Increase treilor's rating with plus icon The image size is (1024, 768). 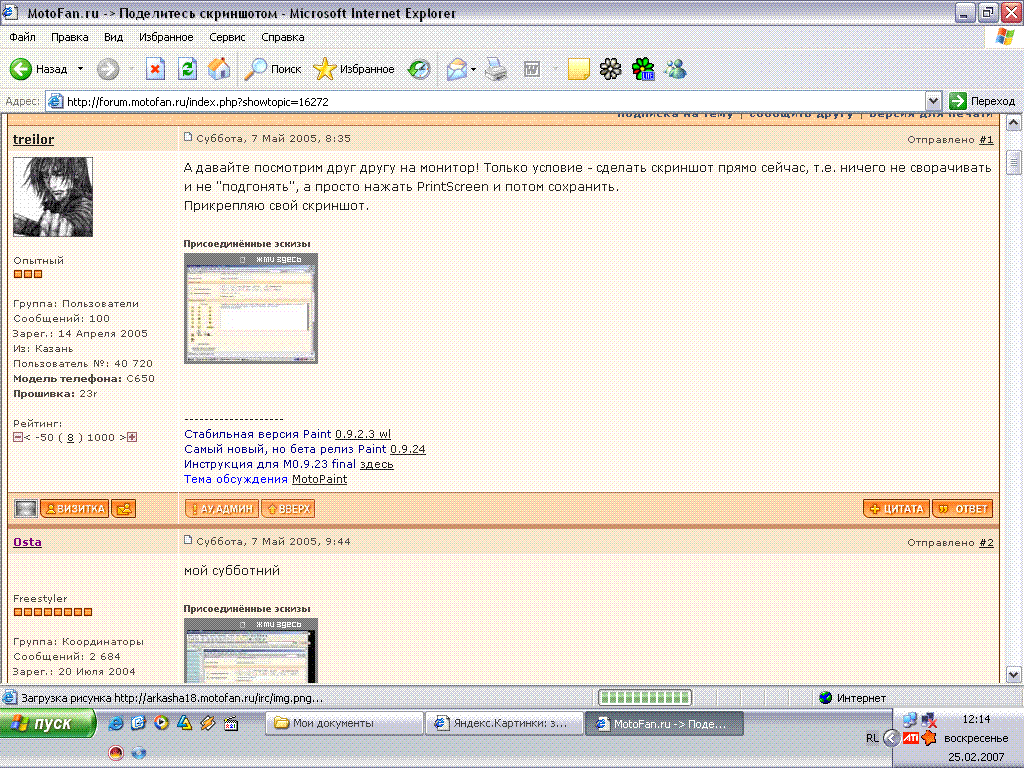[132, 437]
